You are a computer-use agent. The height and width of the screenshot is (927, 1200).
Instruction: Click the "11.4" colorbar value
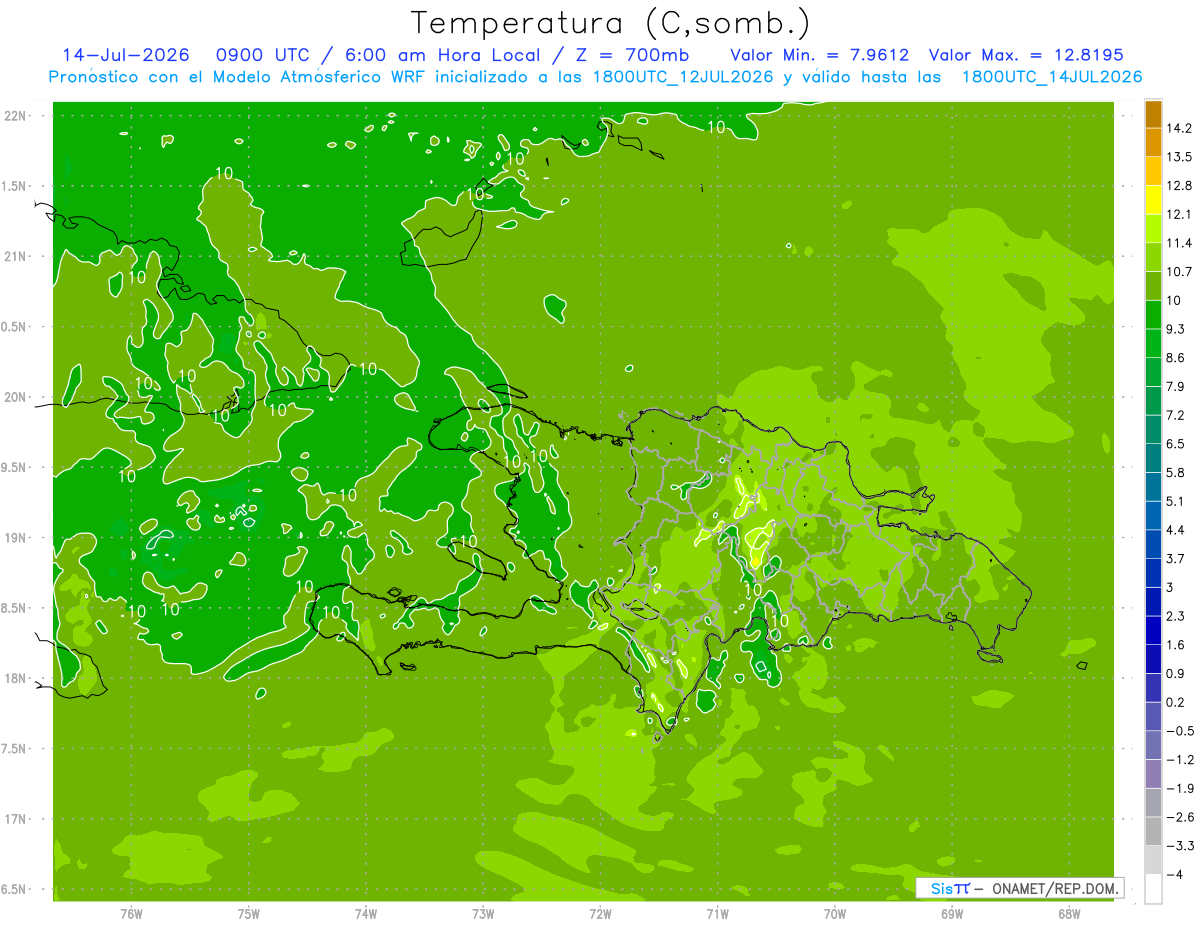(x=1178, y=243)
